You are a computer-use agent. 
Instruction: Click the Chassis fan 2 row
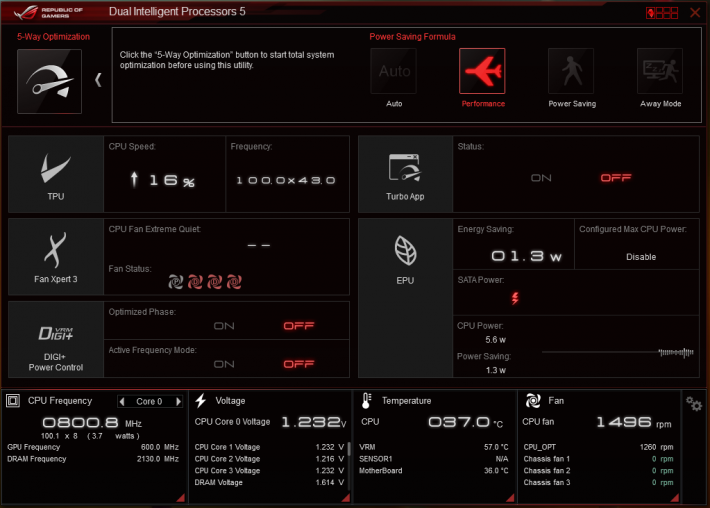click(x=598, y=470)
